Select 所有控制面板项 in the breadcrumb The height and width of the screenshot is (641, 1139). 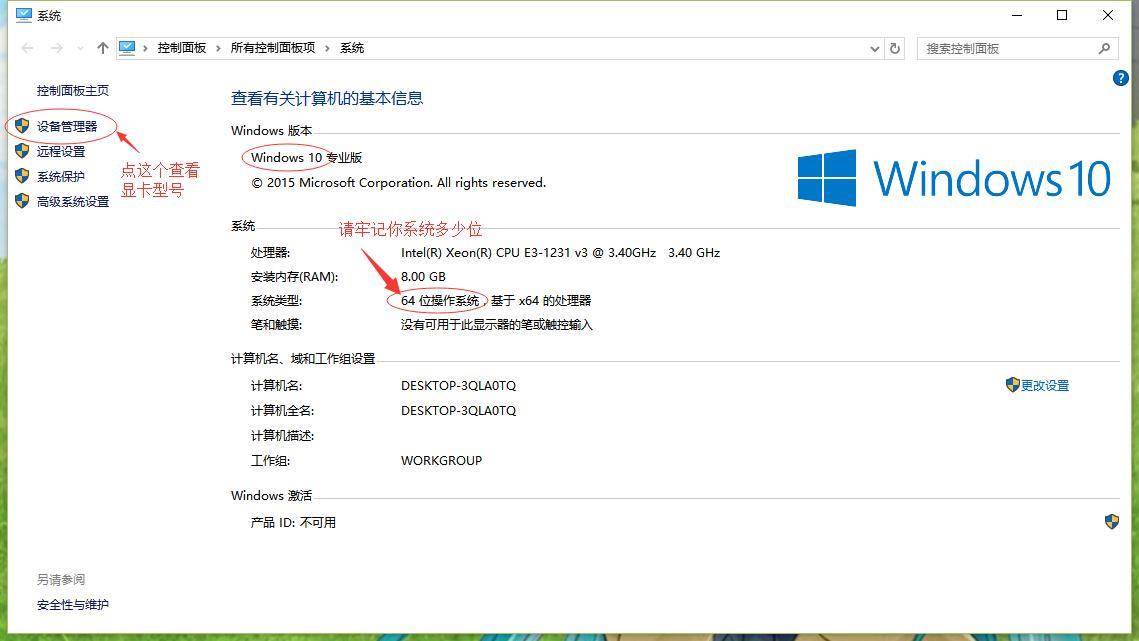click(x=273, y=48)
